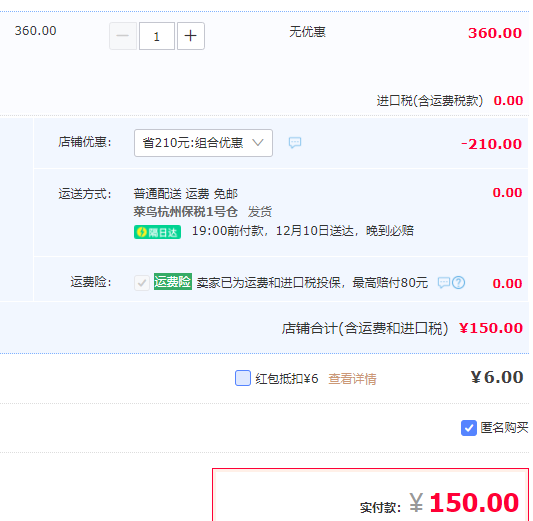
Task: Click the green 运费险 tag label
Action: pyautogui.click(x=173, y=282)
